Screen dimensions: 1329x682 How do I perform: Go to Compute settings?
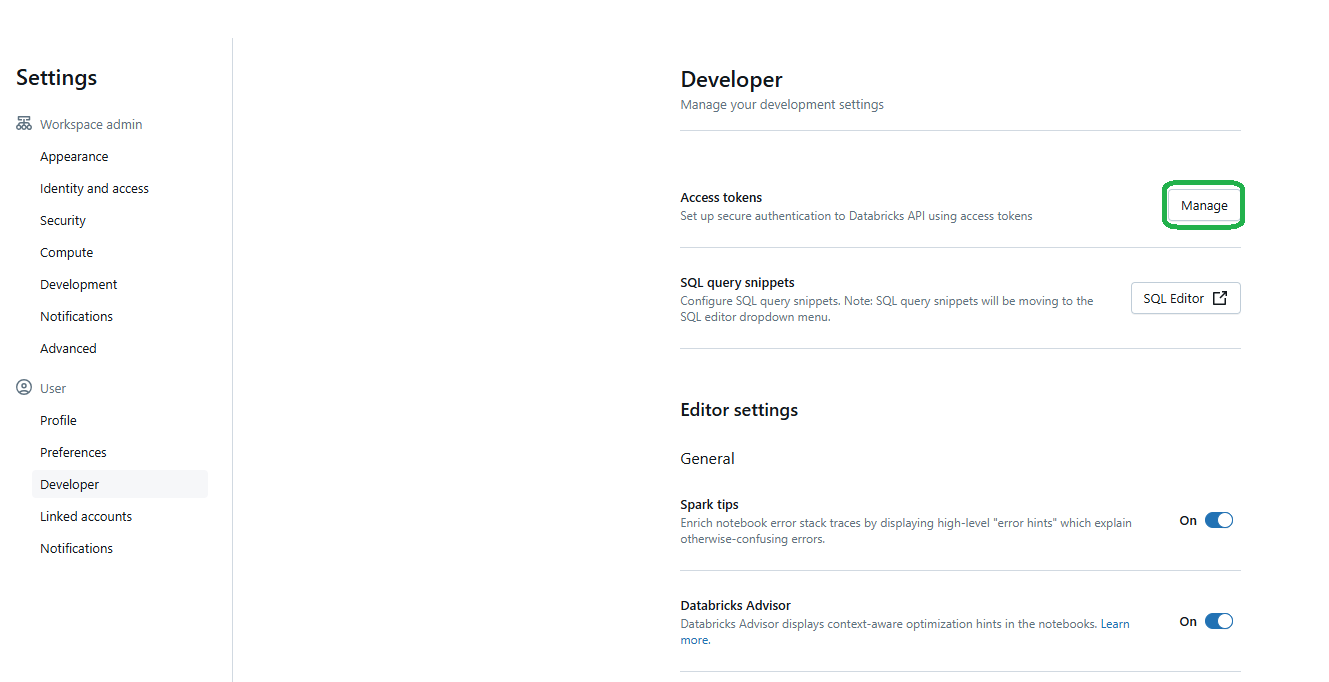(x=66, y=252)
